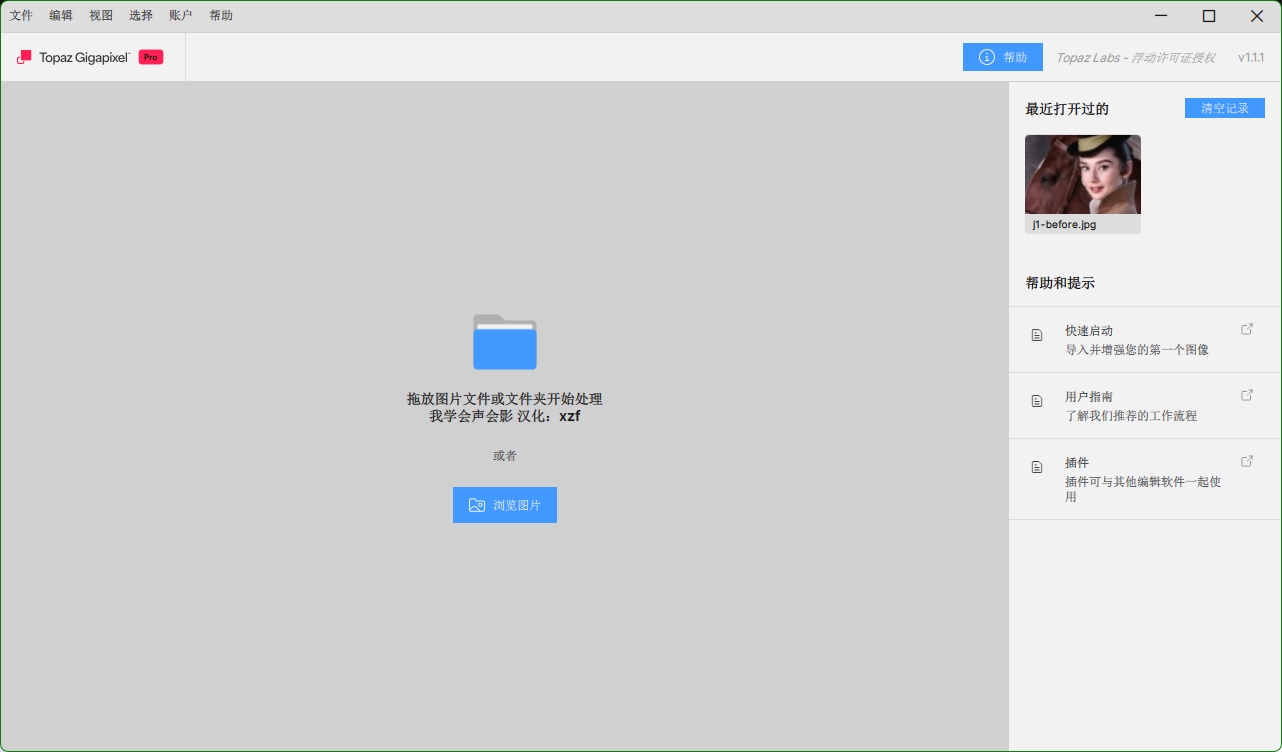Click the 浏览图片 button

point(505,505)
